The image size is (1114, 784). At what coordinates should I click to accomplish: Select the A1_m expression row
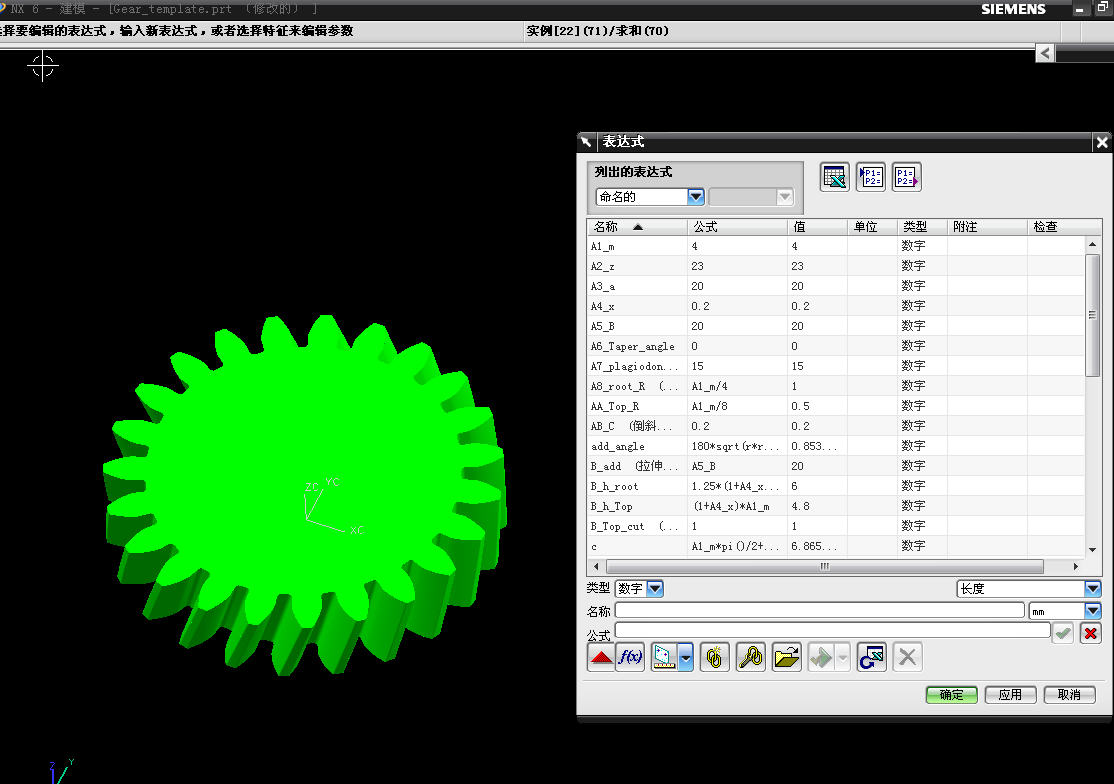[836, 246]
